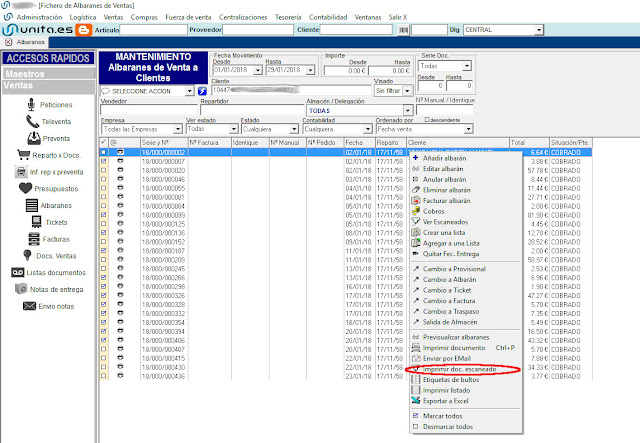Enable the descendente checkbox
Screen dimensions: 640x443
tap(428, 119)
